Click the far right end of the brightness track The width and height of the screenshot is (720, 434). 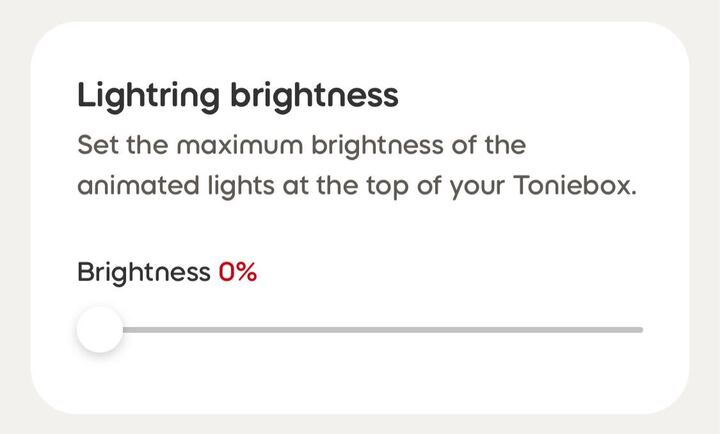pyautogui.click(x=640, y=329)
